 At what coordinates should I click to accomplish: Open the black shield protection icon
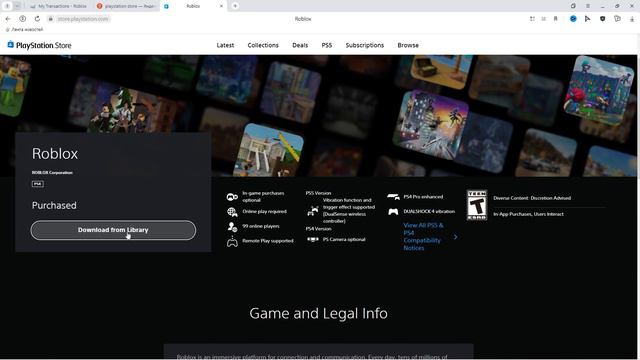[602, 19]
